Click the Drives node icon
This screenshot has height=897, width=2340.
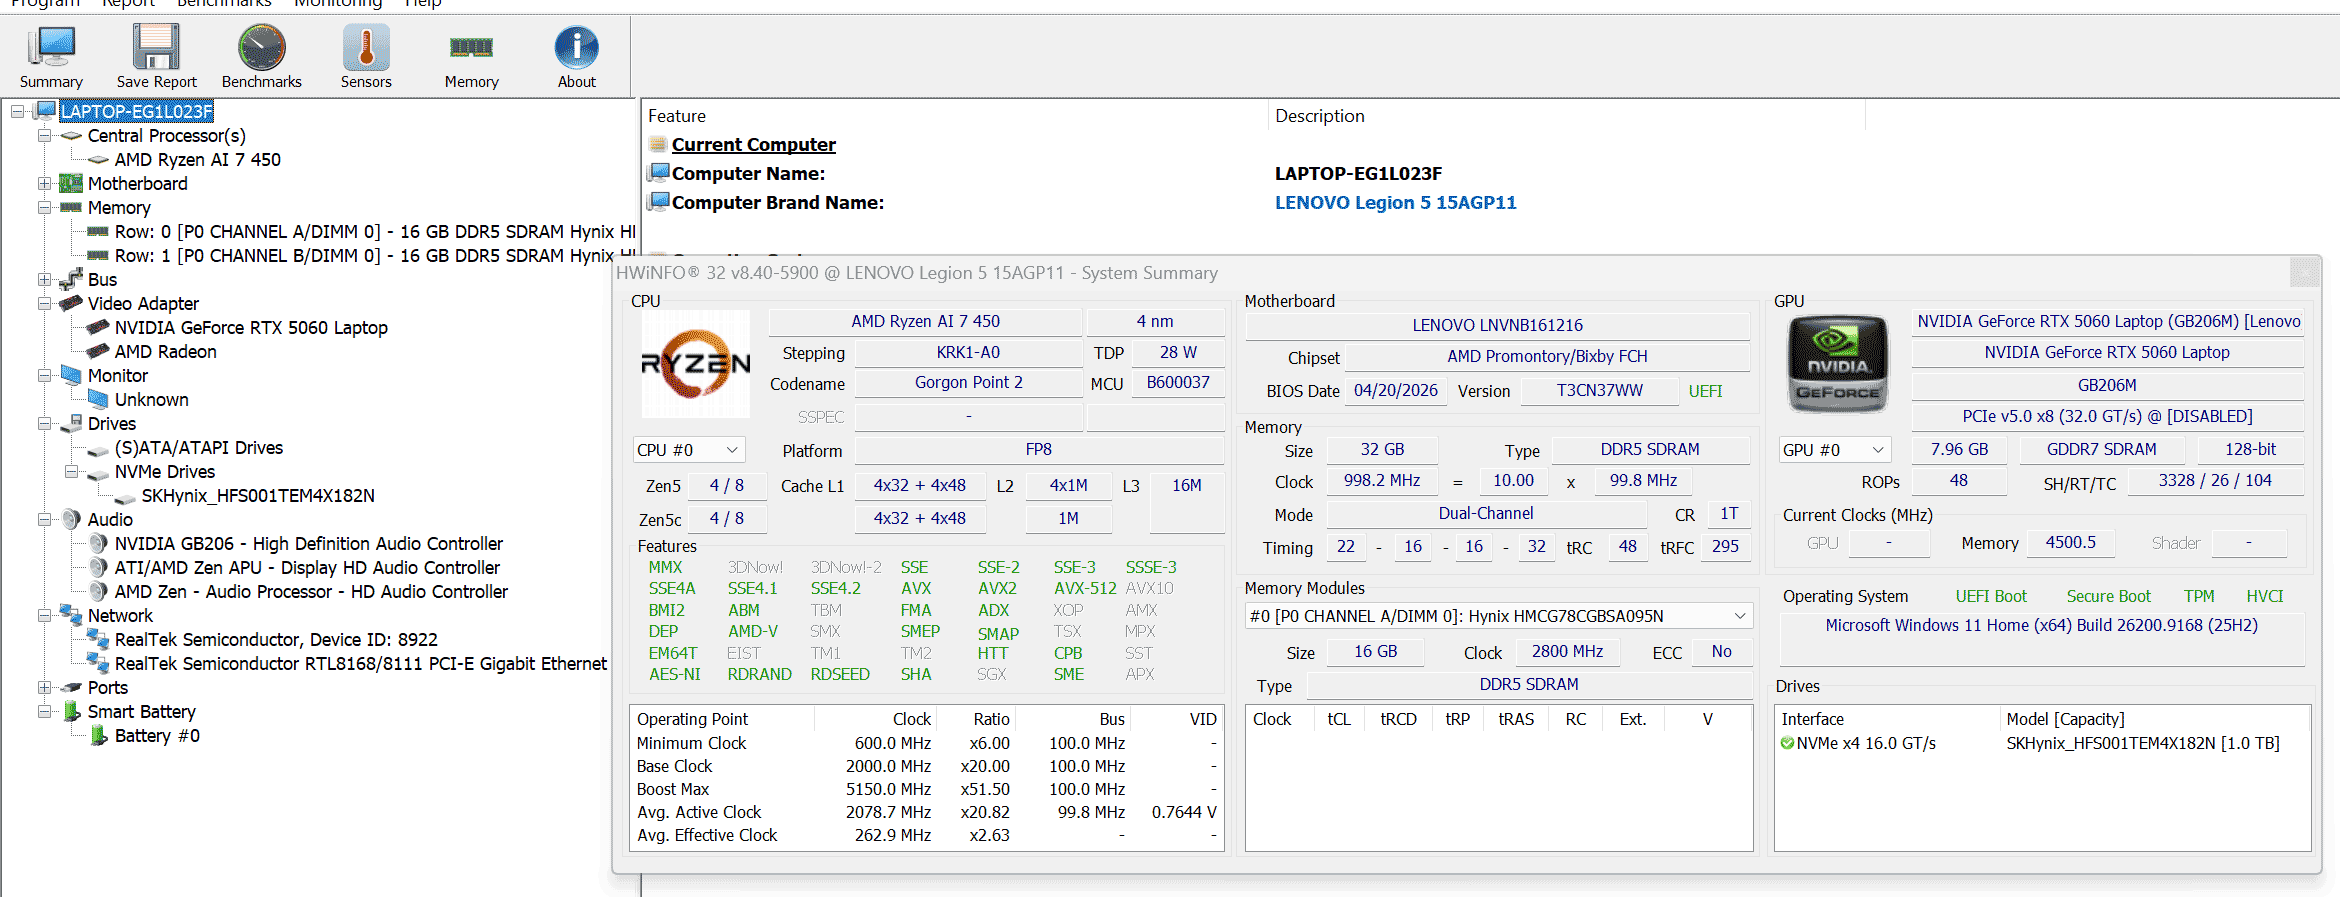click(71, 423)
